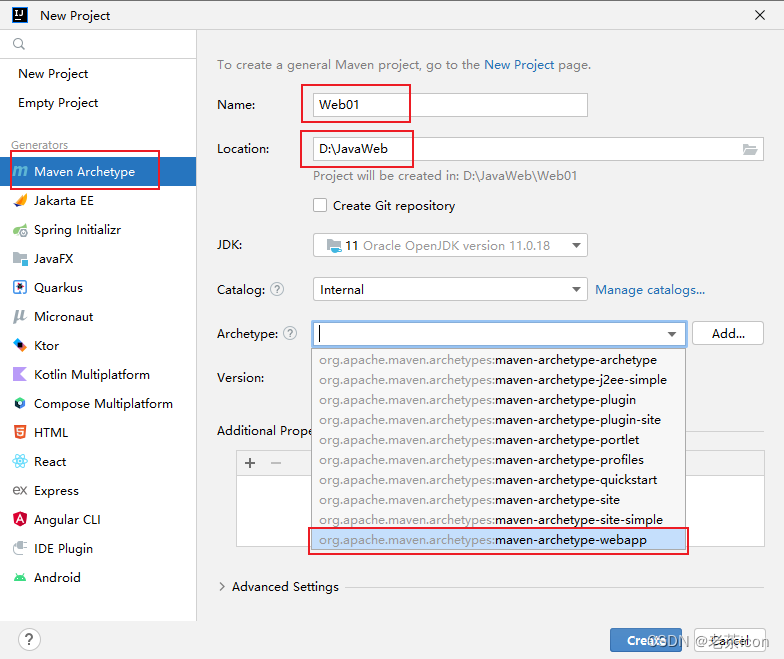Click the Catalog help question mark icon
This screenshot has width=784, height=659.
pyautogui.click(x=277, y=290)
